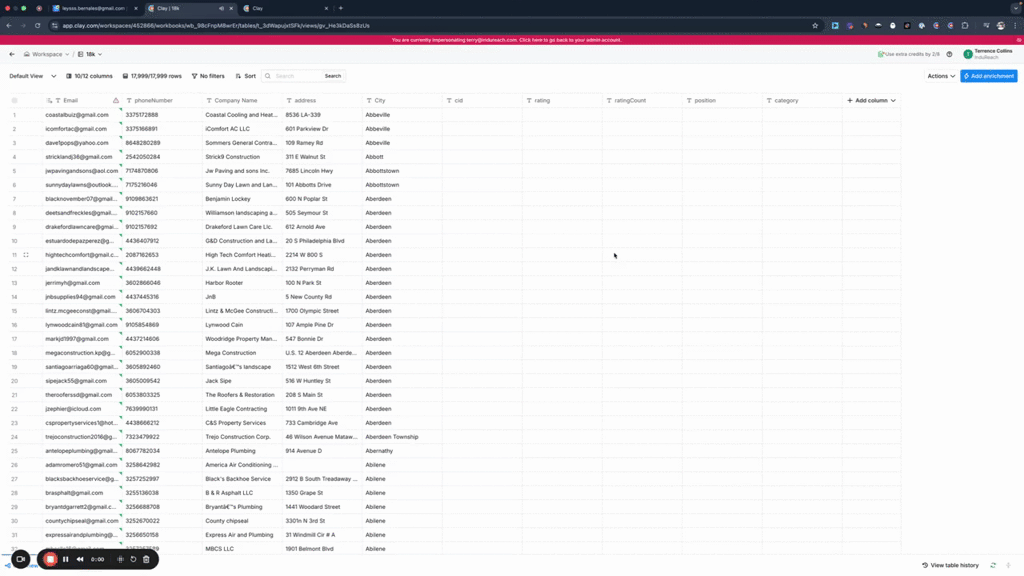
Task: Open the Actions dropdown menu
Action: tap(940, 76)
